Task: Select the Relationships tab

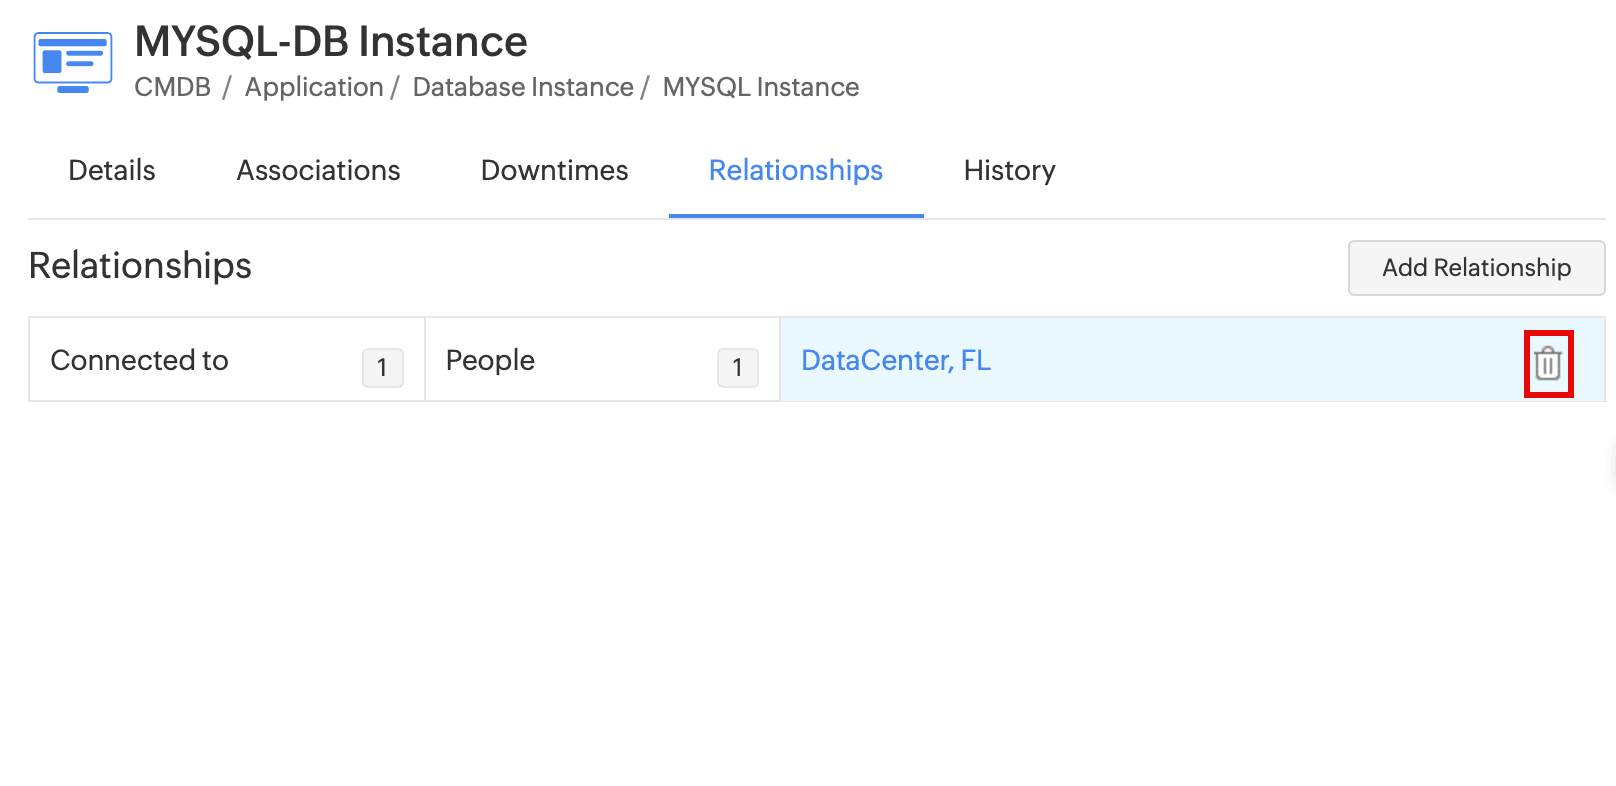Action: [795, 171]
